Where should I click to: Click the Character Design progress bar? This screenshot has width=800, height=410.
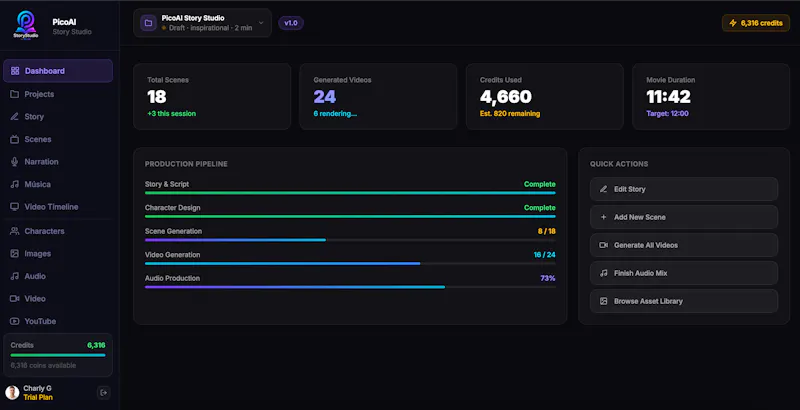350,216
